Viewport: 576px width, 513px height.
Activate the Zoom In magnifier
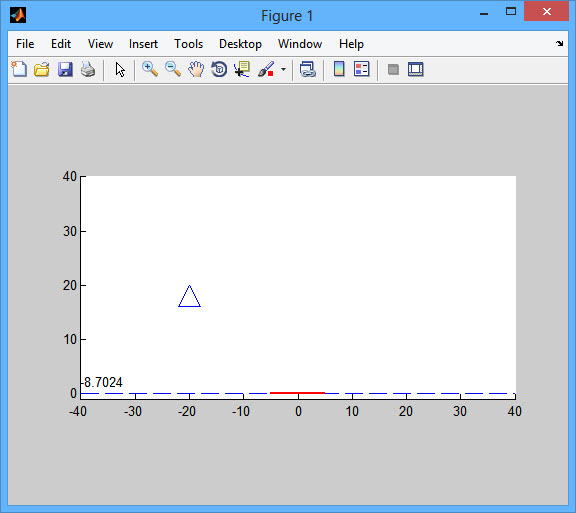(x=150, y=69)
